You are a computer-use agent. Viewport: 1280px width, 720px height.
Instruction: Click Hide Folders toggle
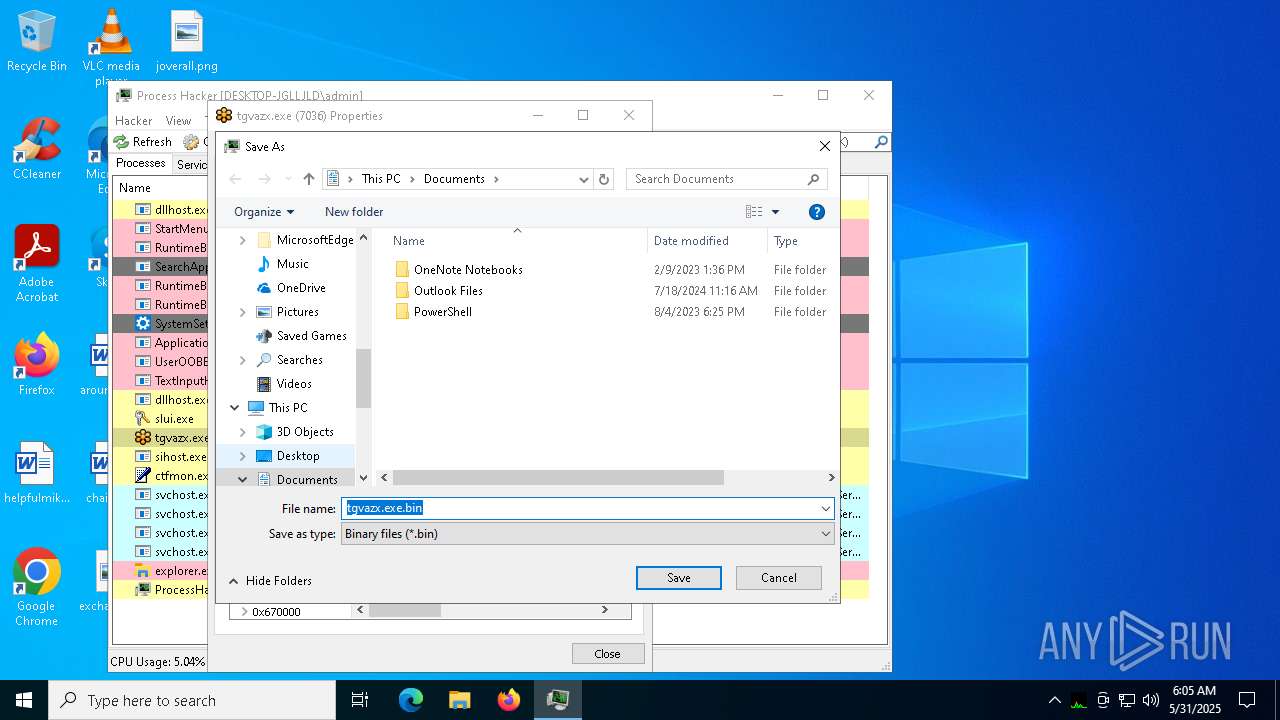(270, 581)
